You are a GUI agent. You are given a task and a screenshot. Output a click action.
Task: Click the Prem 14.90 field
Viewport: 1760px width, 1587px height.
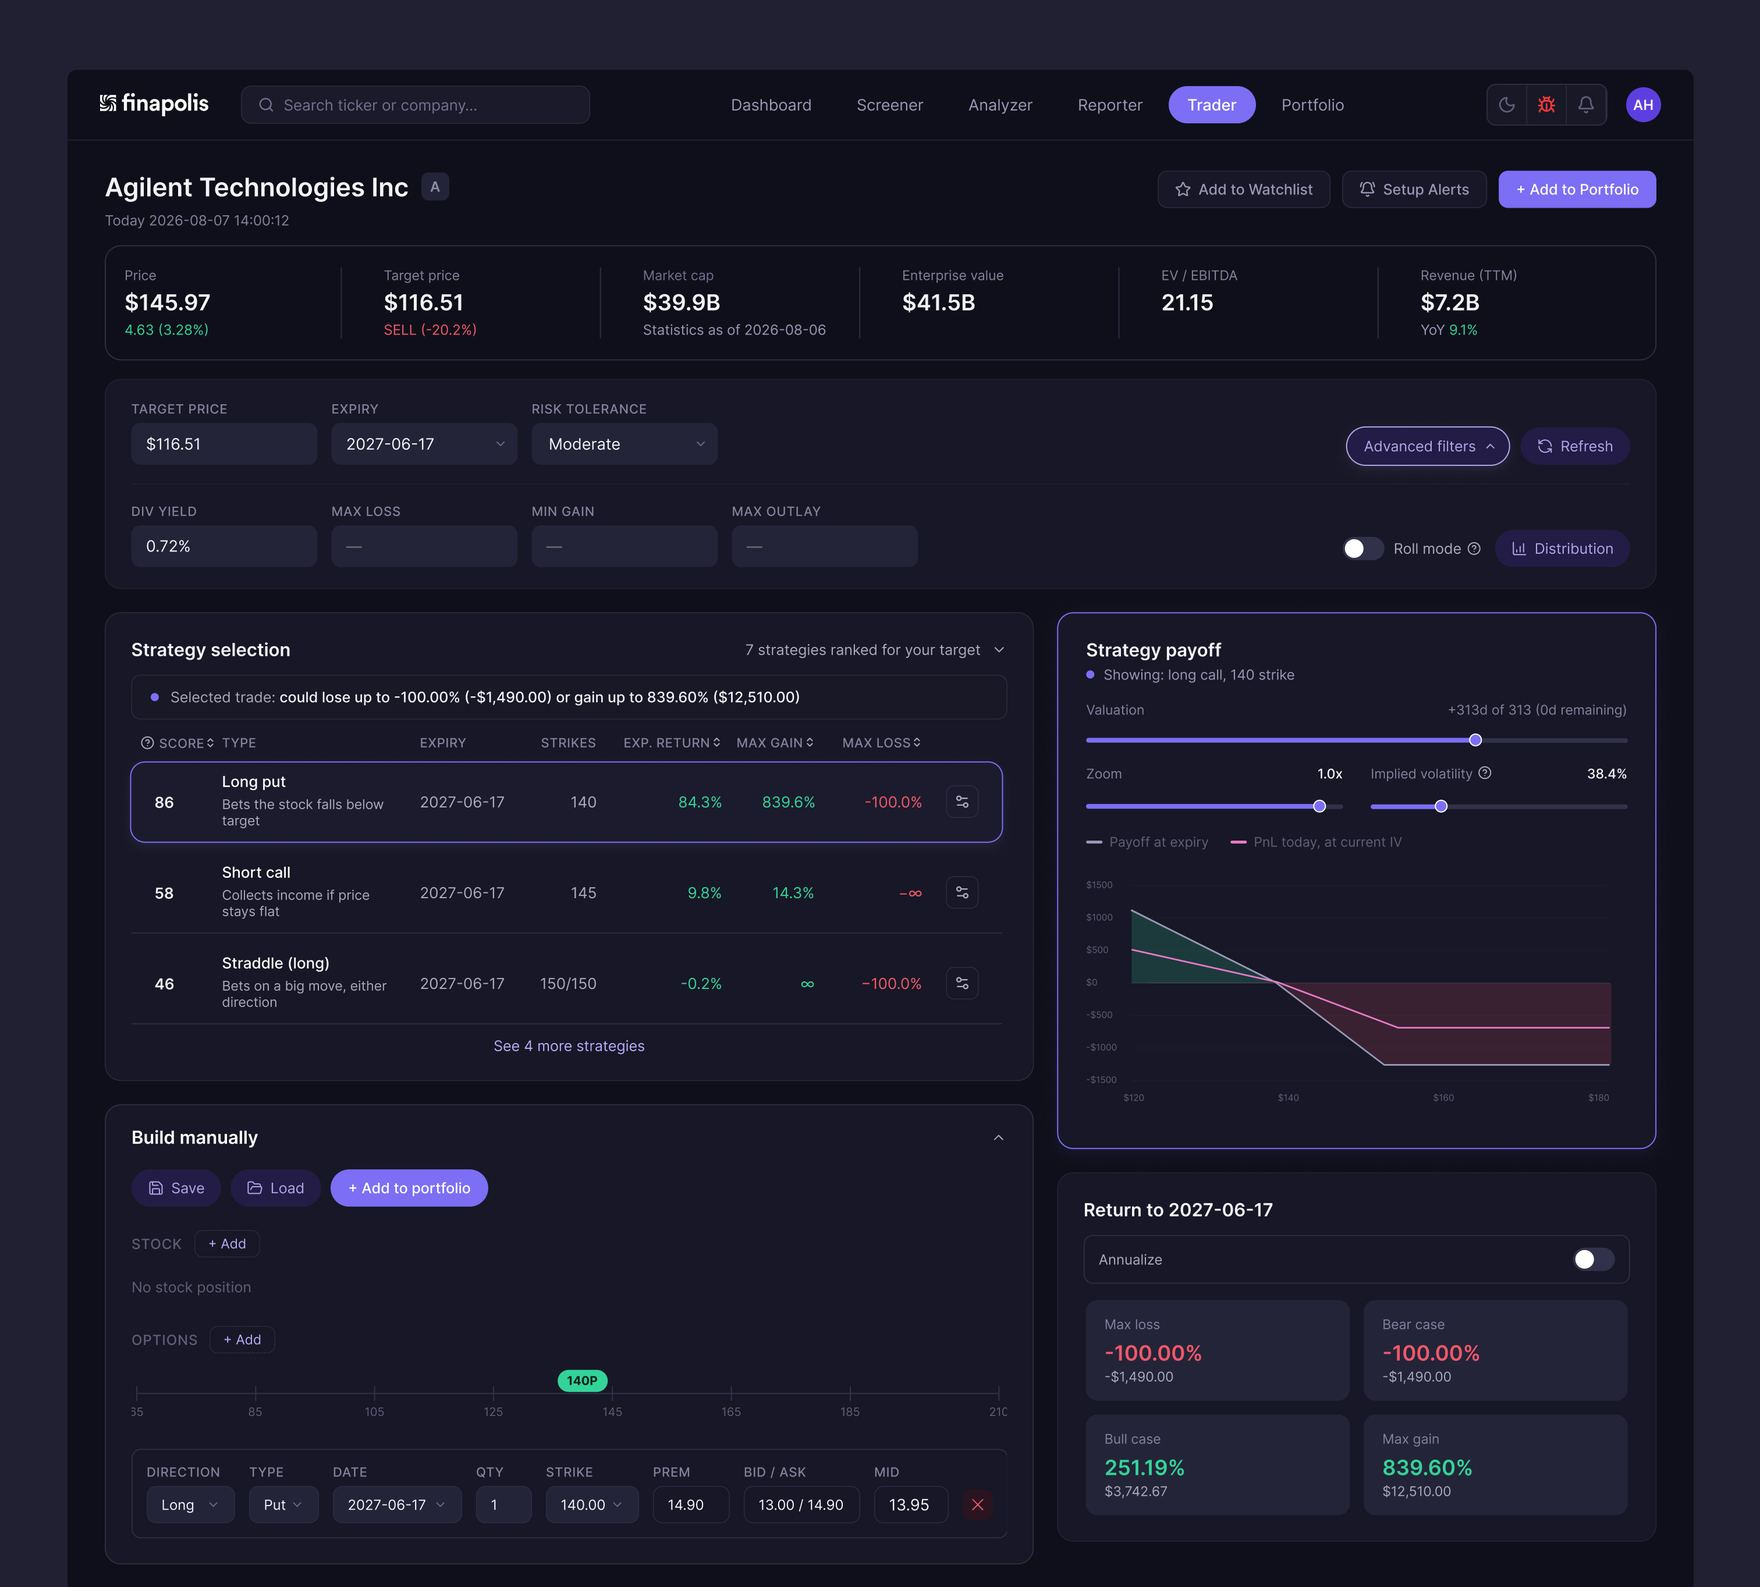click(x=690, y=1505)
